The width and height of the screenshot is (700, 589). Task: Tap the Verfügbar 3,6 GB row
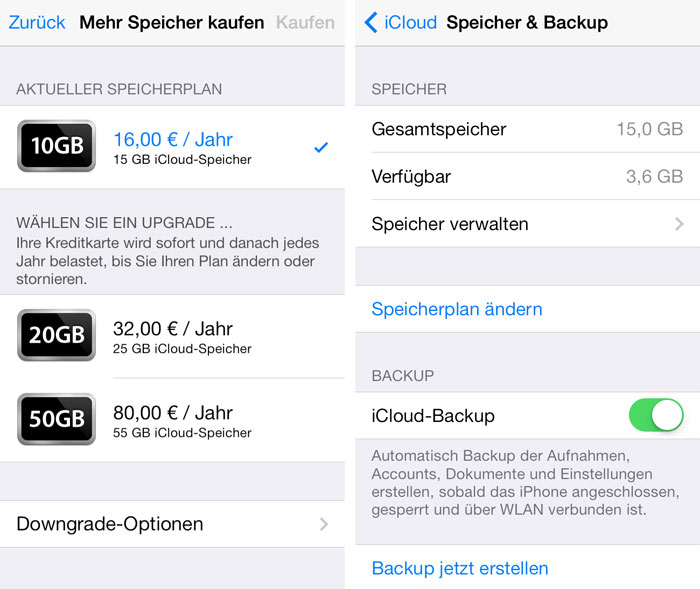click(528, 176)
